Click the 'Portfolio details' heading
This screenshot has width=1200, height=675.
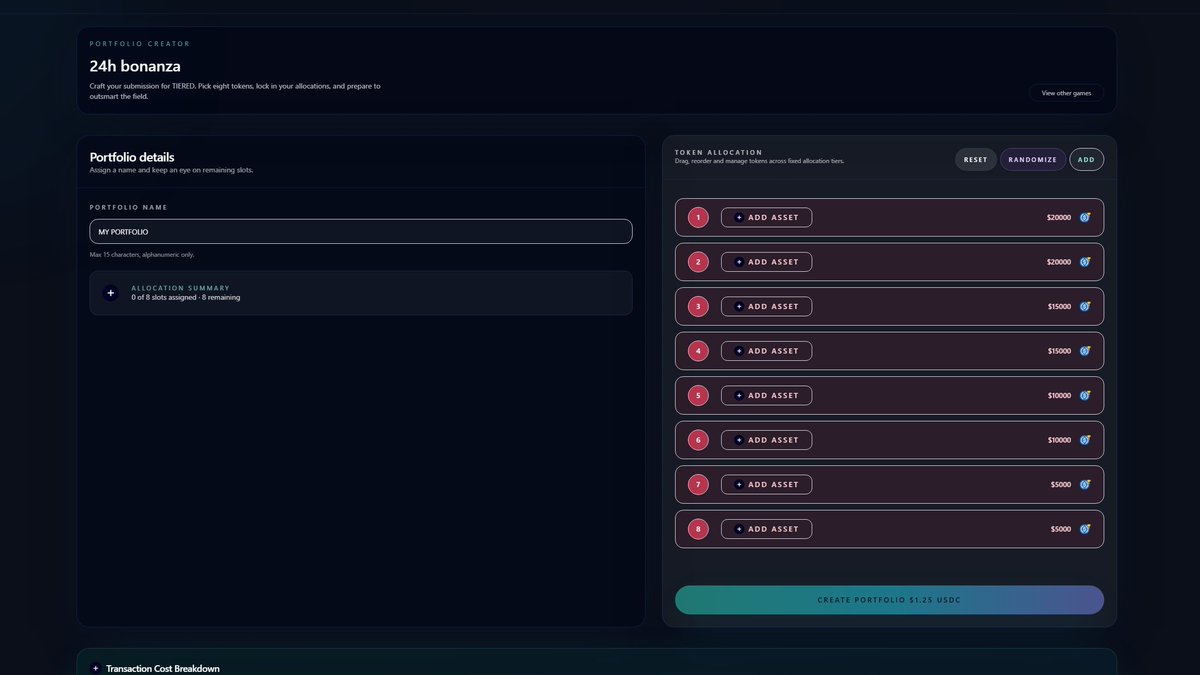[x=132, y=157]
